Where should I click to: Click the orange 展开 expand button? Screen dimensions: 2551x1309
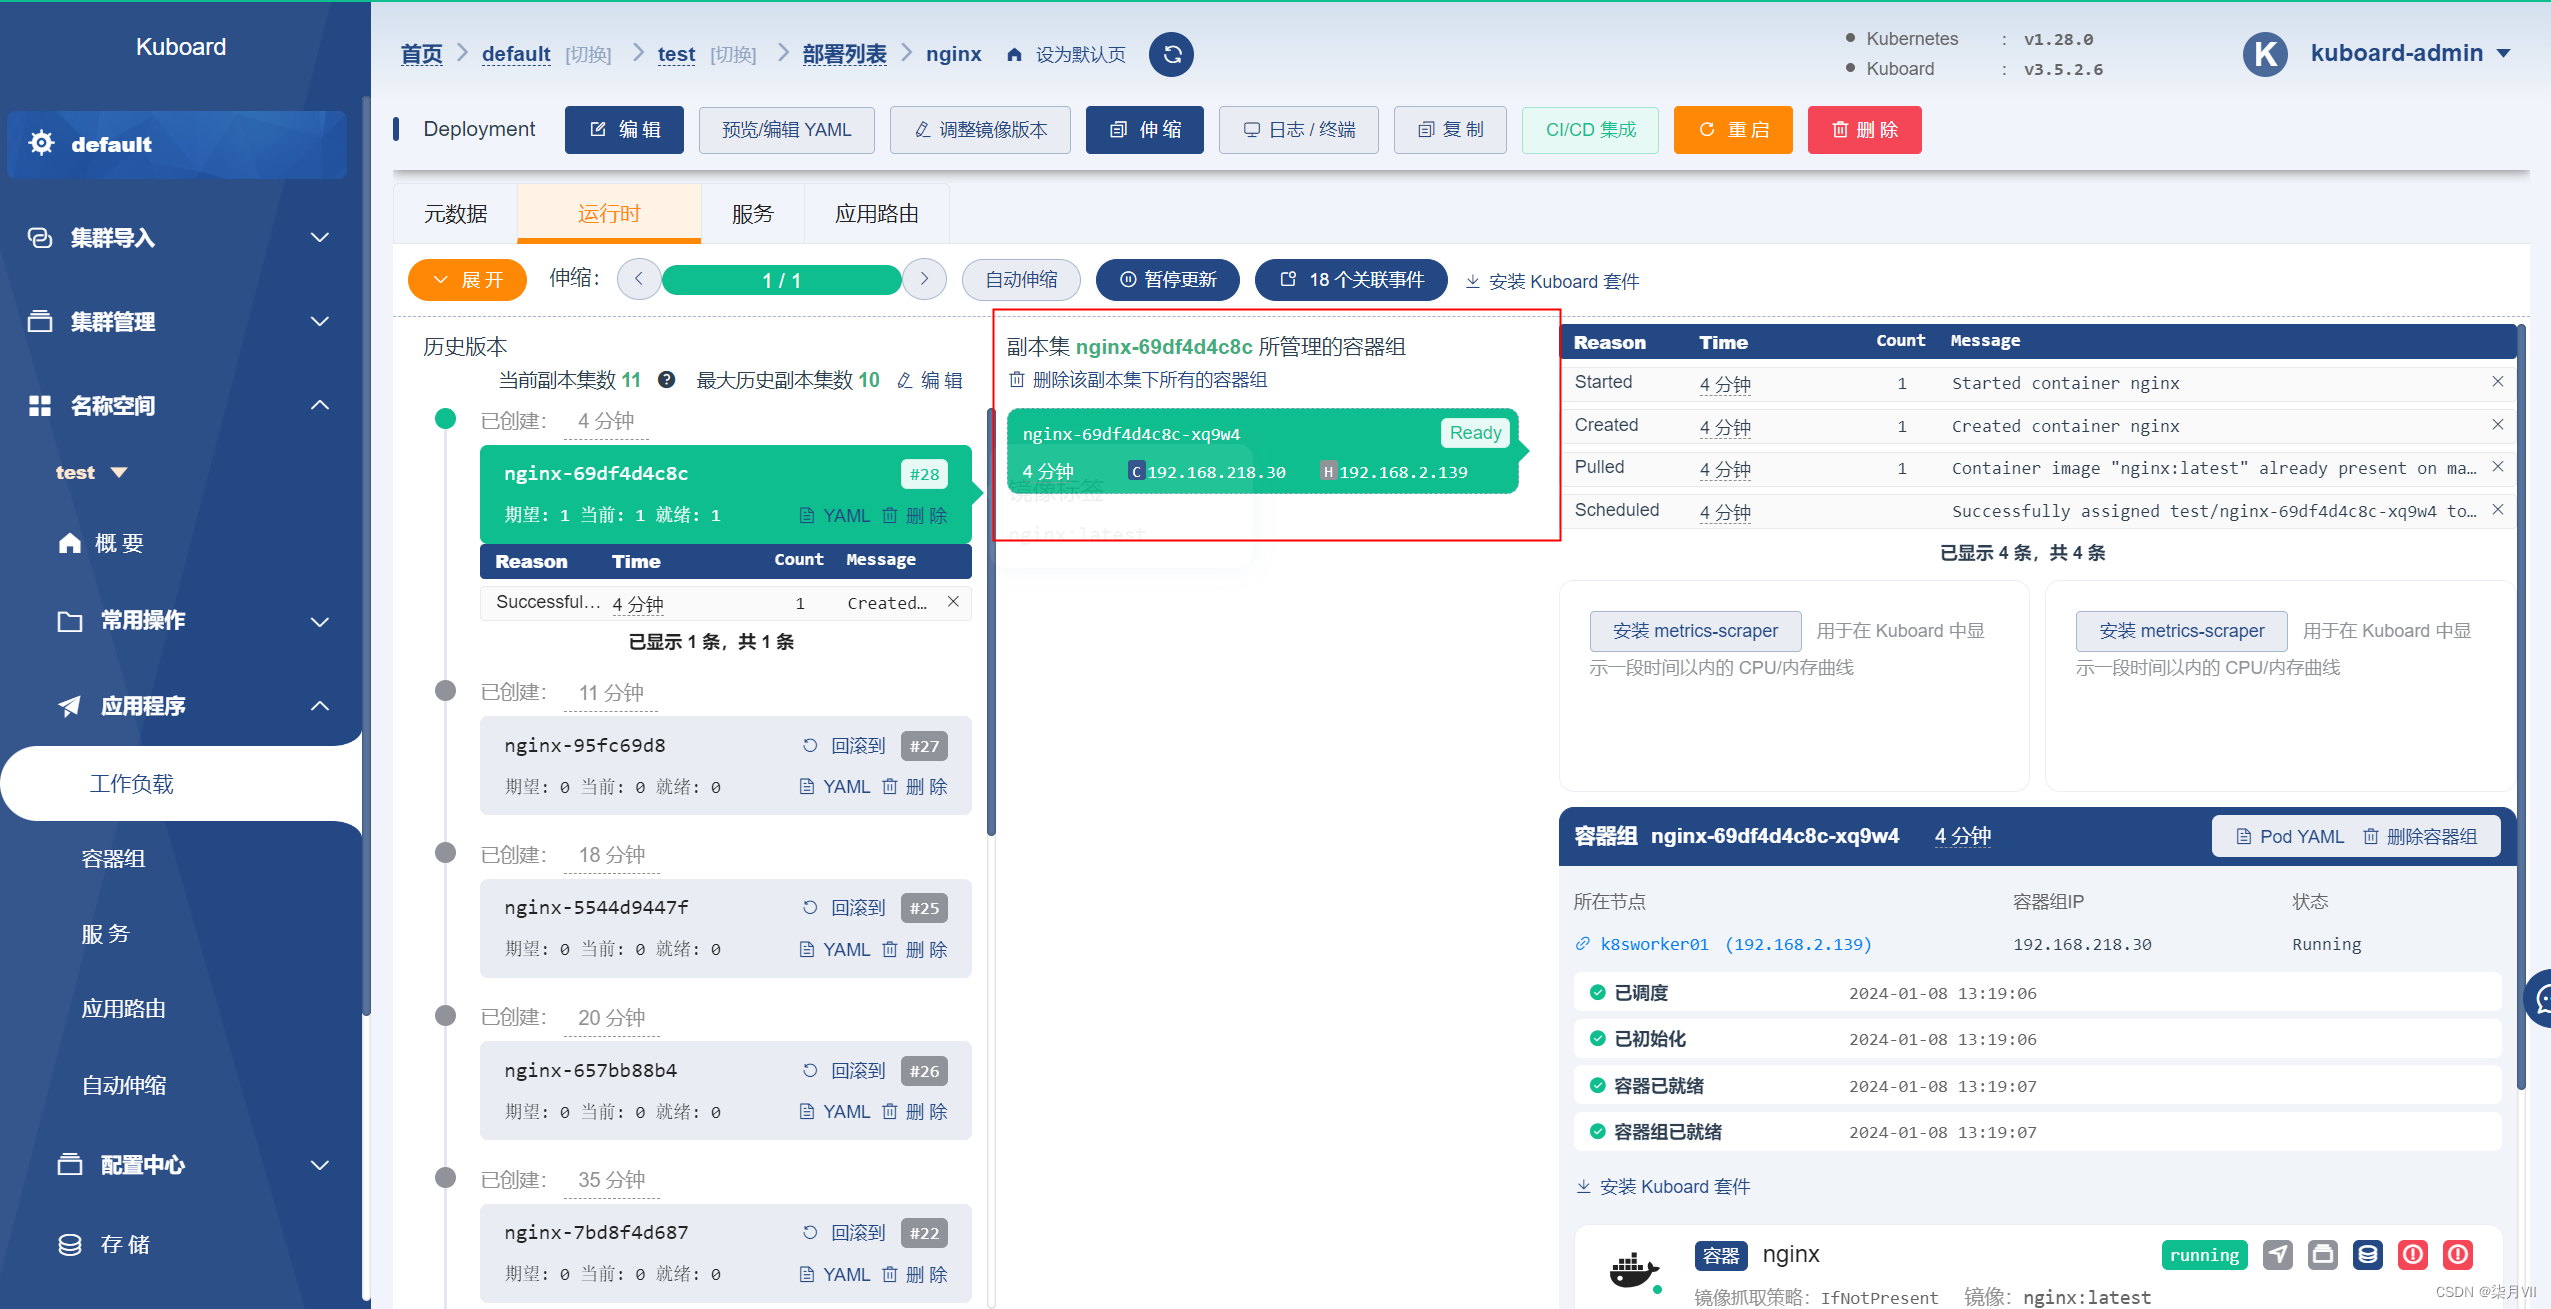(x=467, y=280)
